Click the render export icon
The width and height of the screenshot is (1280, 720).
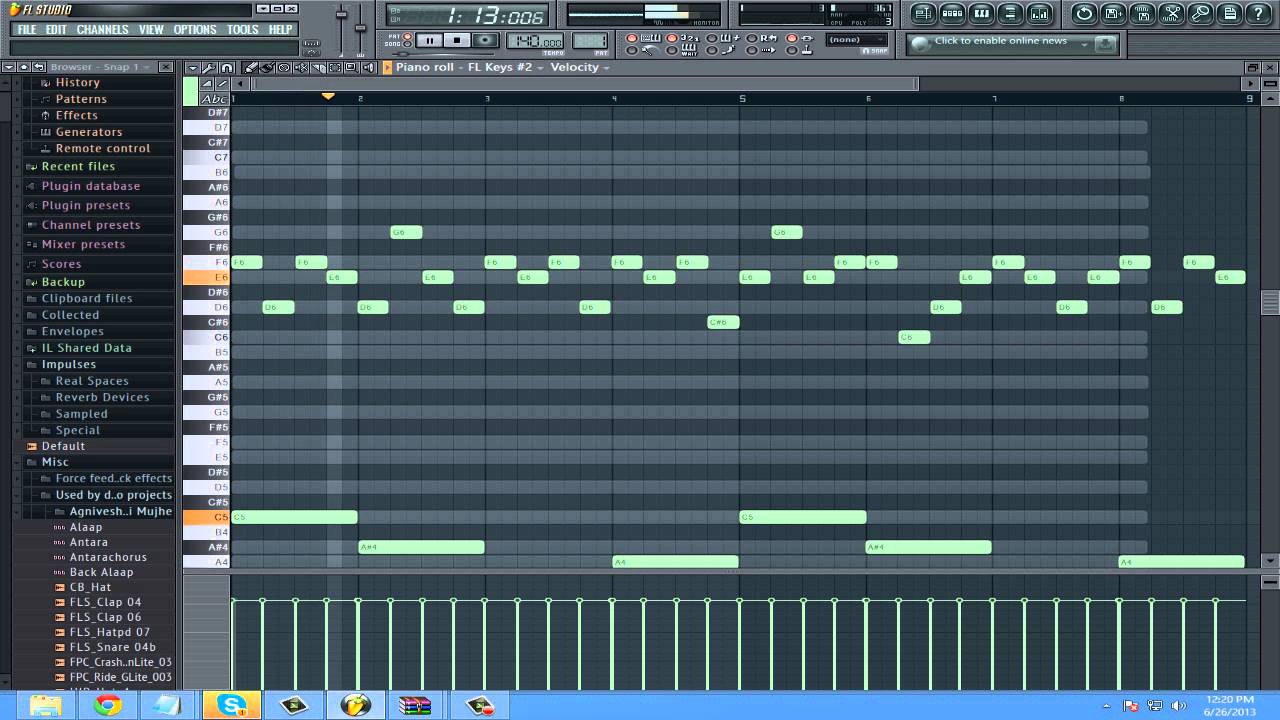click(1142, 14)
